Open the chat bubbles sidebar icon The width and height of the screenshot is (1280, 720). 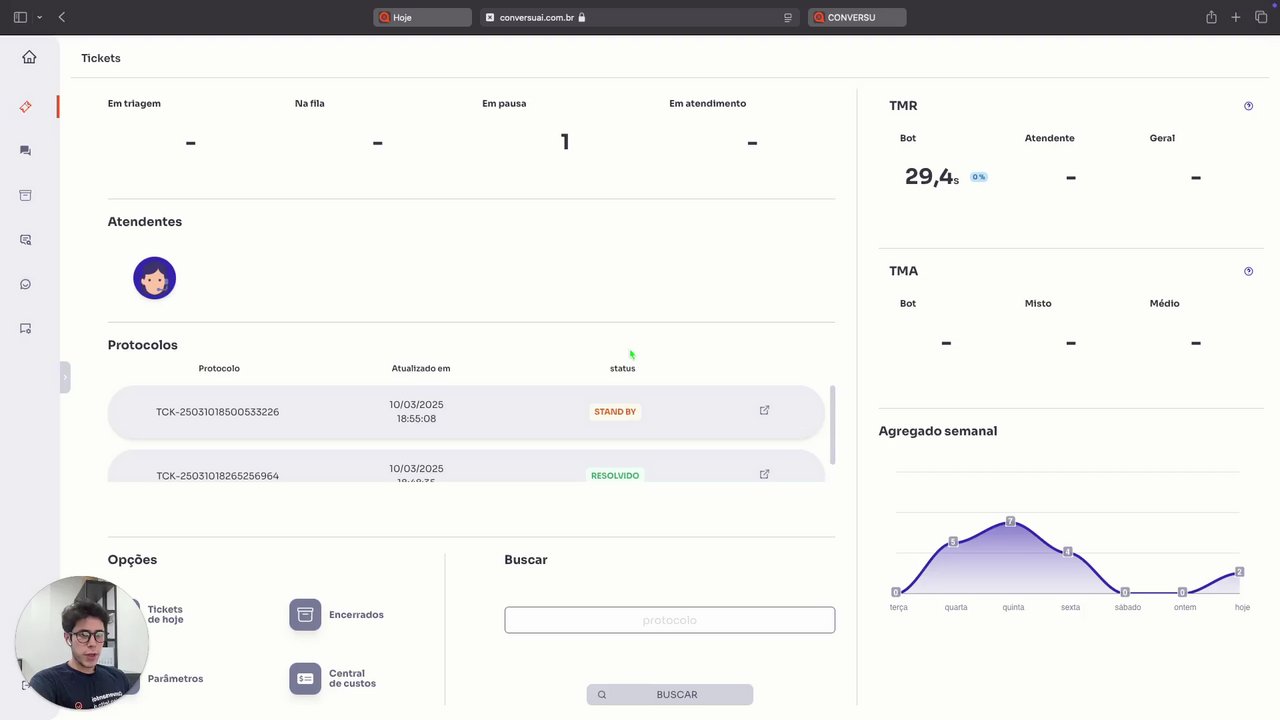click(26, 151)
